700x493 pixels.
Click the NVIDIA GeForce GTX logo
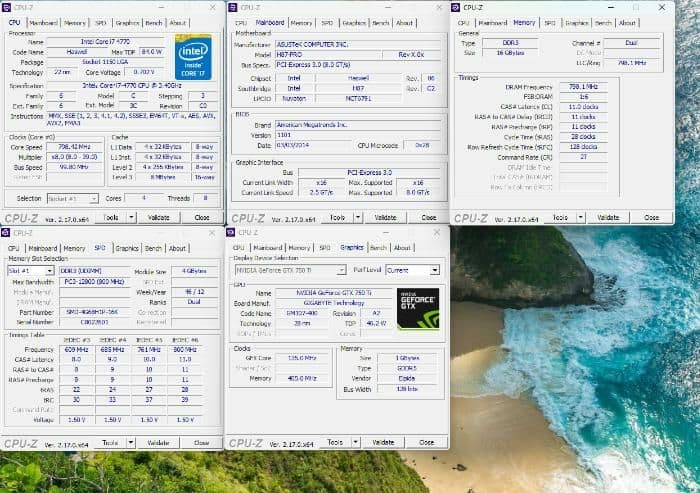point(418,309)
